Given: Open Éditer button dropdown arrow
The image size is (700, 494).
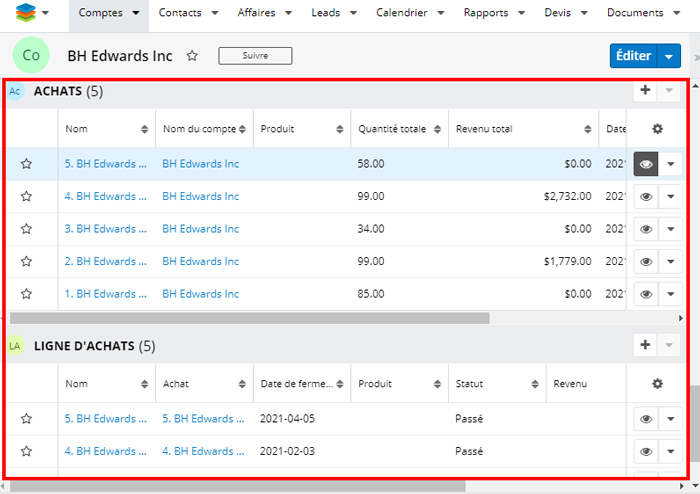Looking at the screenshot, I should click(x=669, y=56).
